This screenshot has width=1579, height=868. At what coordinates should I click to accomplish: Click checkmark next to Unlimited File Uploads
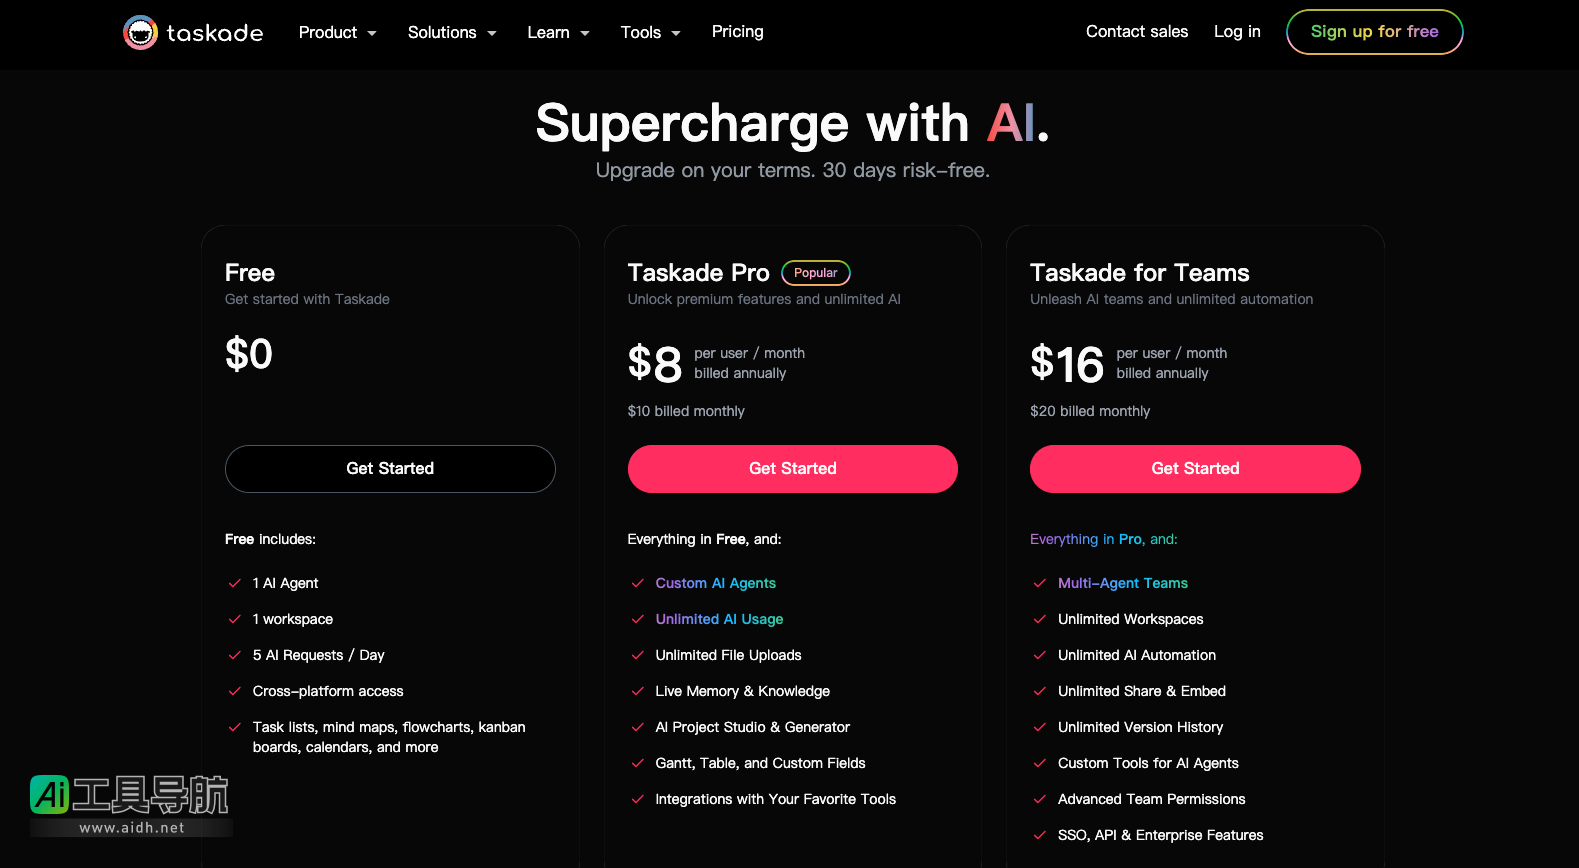[637, 655]
